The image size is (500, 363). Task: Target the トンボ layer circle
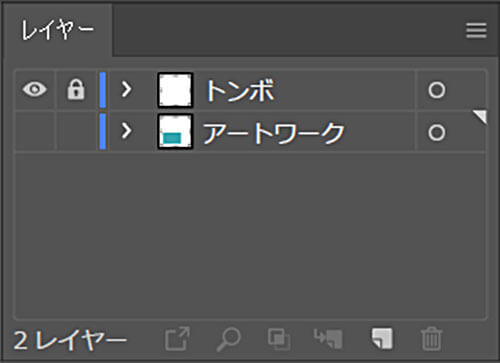(437, 90)
